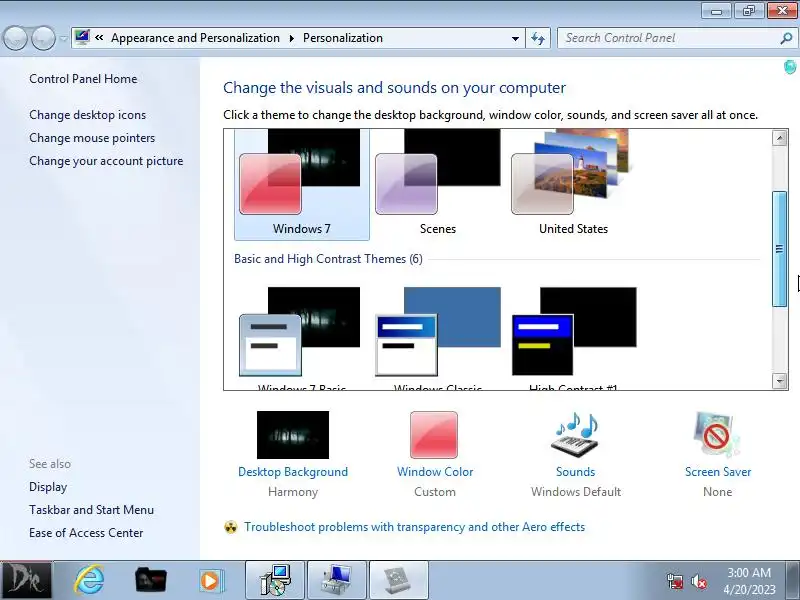Choose the Scenes theme
800x600 pixels.
point(438,183)
